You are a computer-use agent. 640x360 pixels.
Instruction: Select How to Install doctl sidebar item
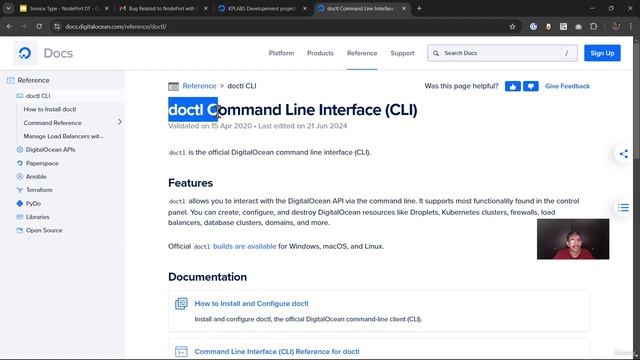[x=50, y=109]
